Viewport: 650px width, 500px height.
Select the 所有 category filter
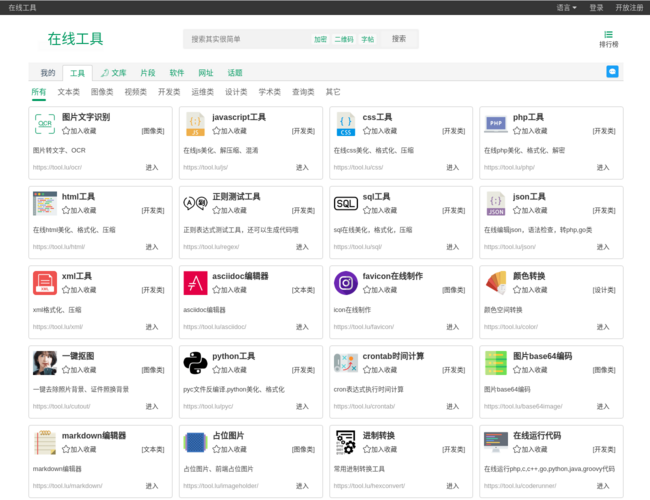pyautogui.click(x=39, y=92)
